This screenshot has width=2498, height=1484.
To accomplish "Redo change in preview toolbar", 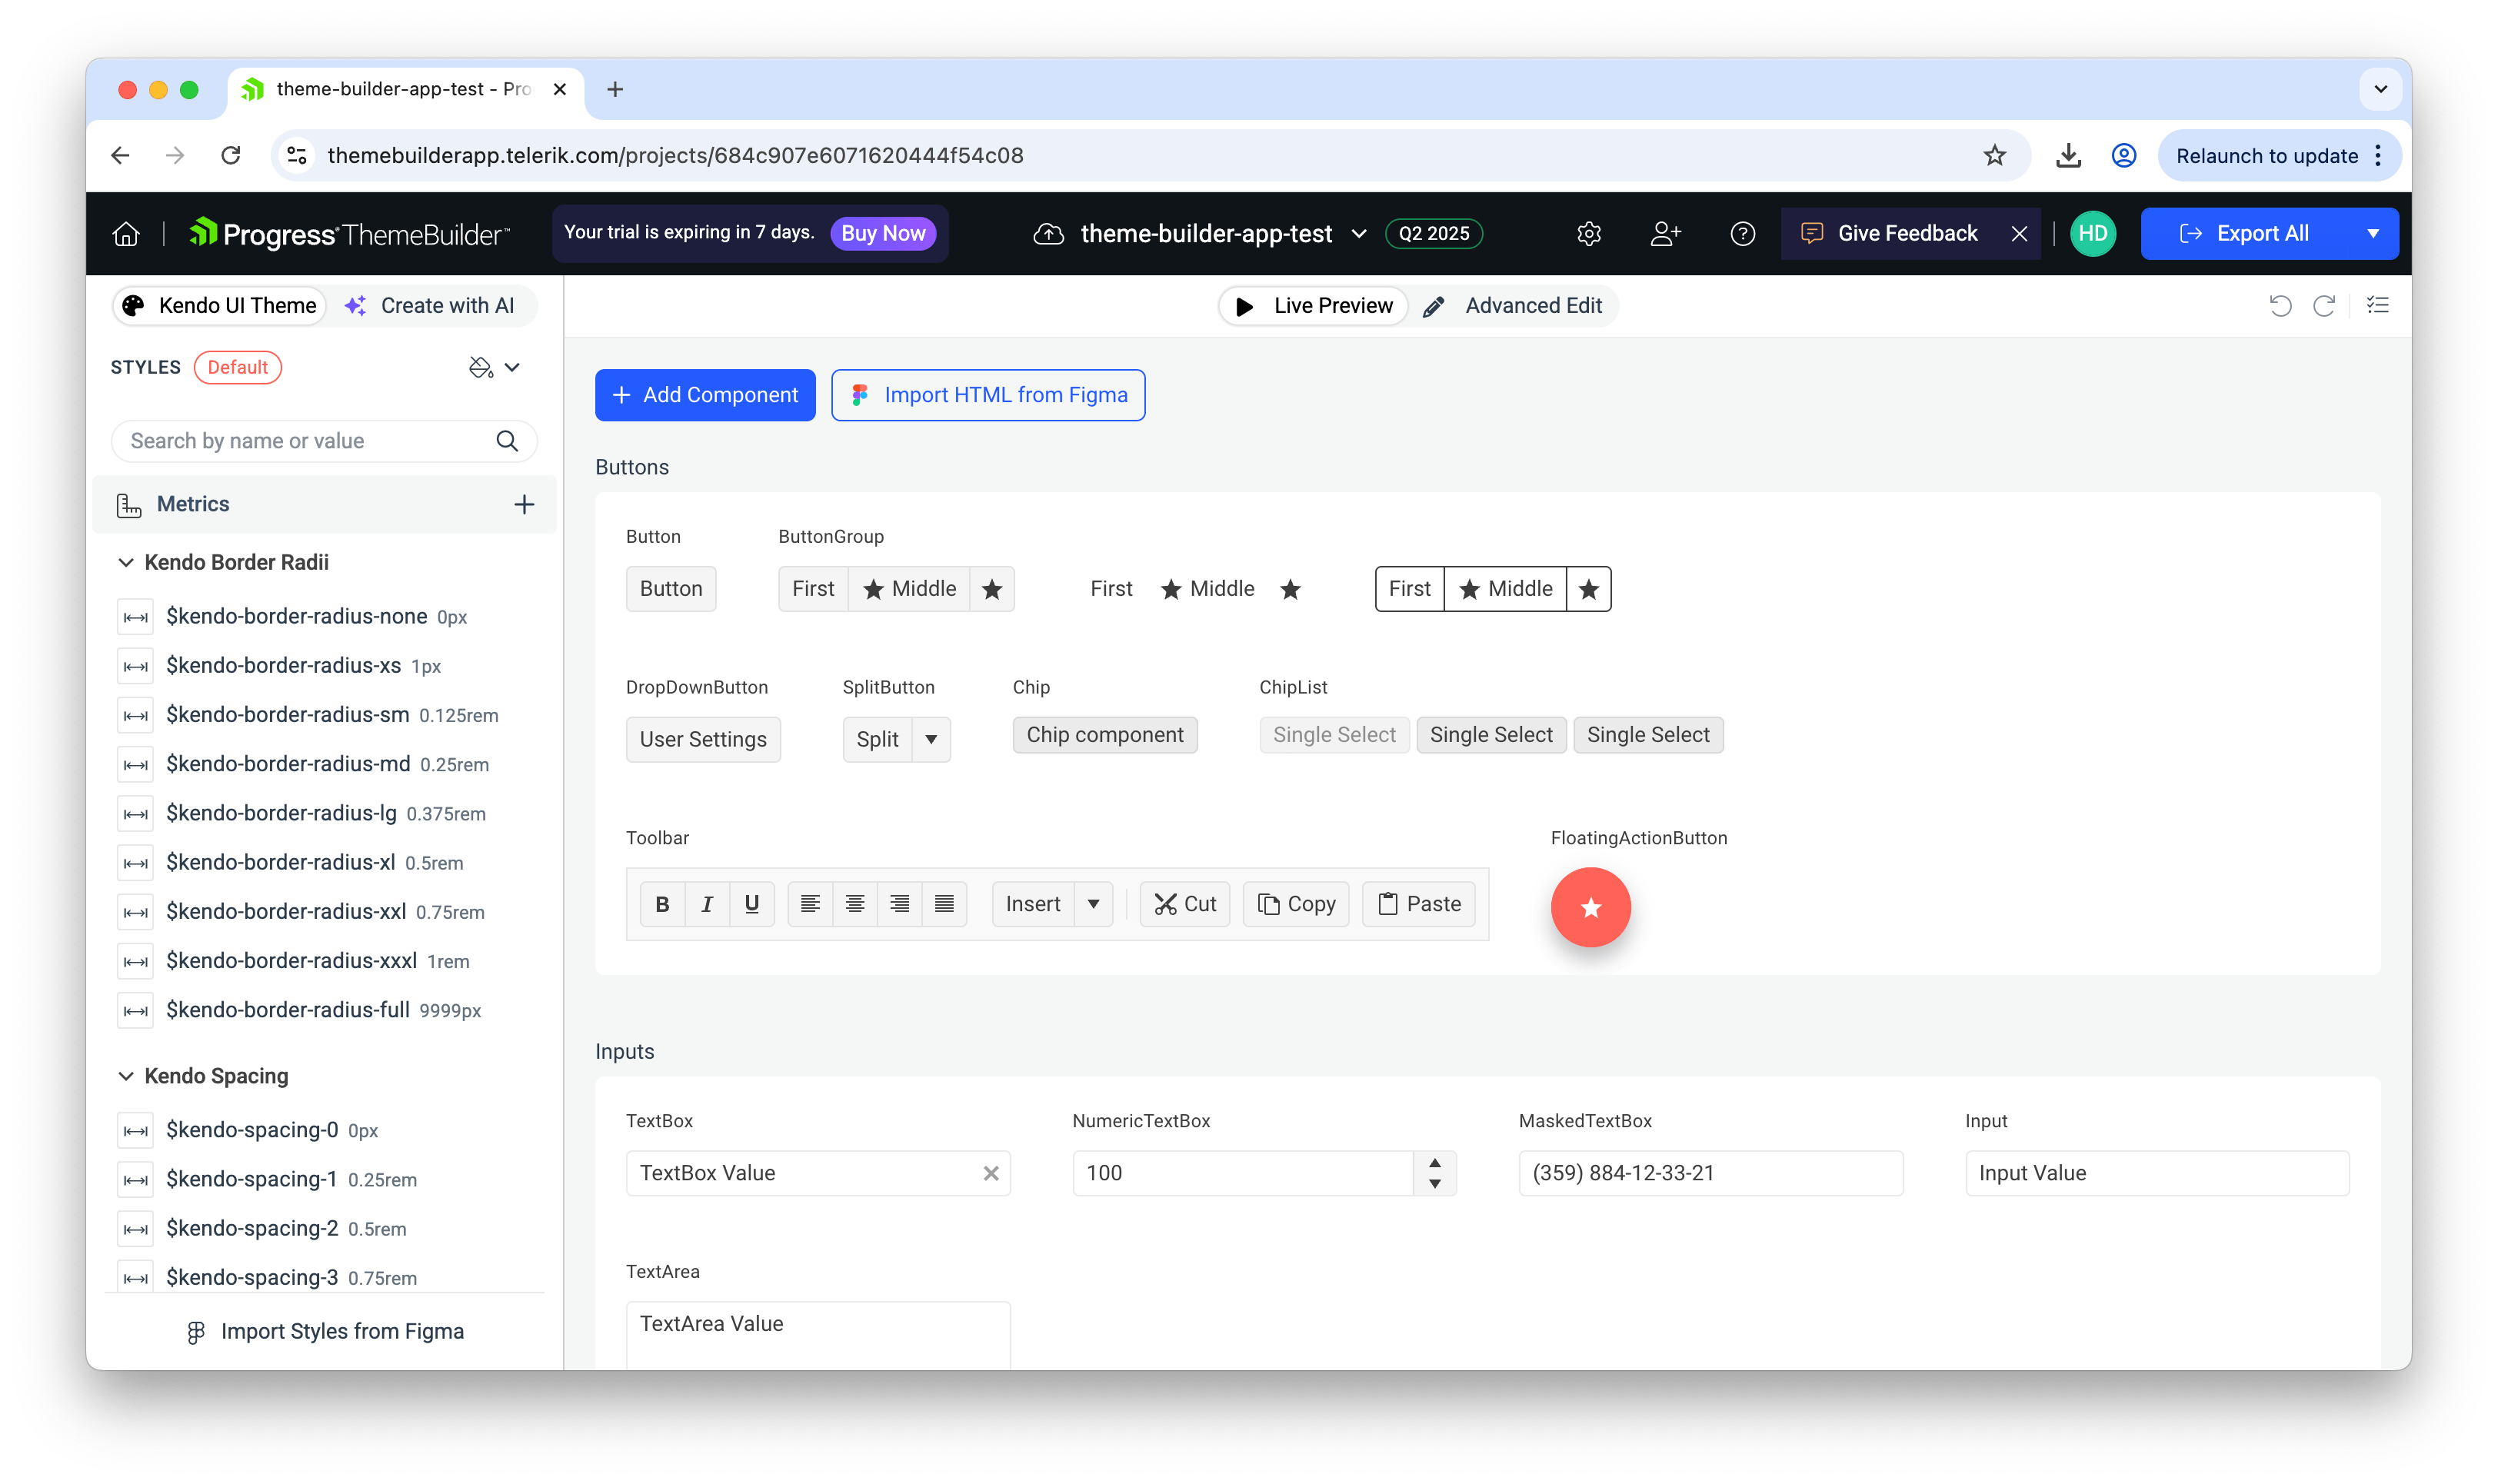I will [x=2324, y=305].
